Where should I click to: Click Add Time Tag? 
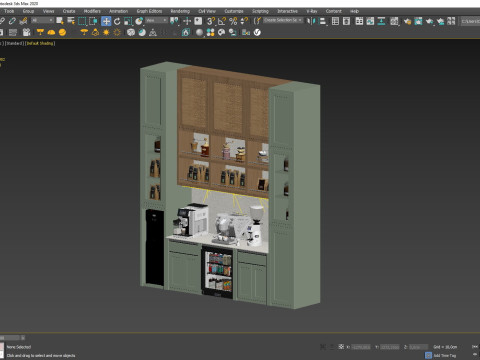click(x=445, y=356)
